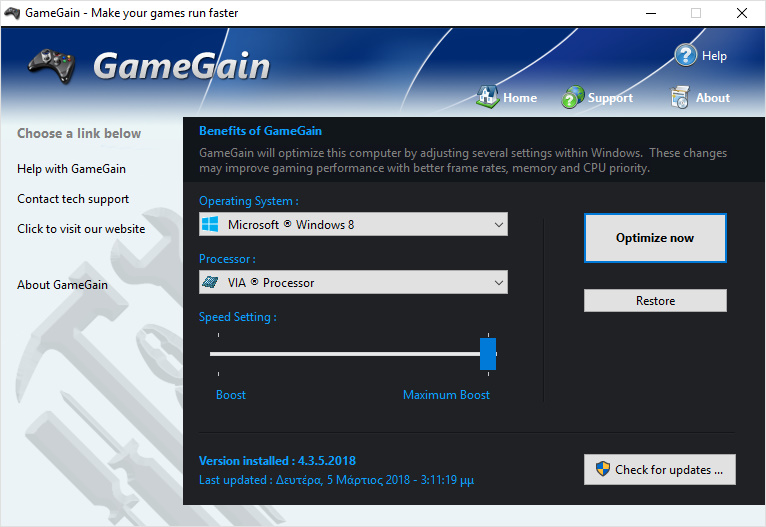The height and width of the screenshot is (527, 766).
Task: Click the Last updated date text
Action: pos(337,480)
